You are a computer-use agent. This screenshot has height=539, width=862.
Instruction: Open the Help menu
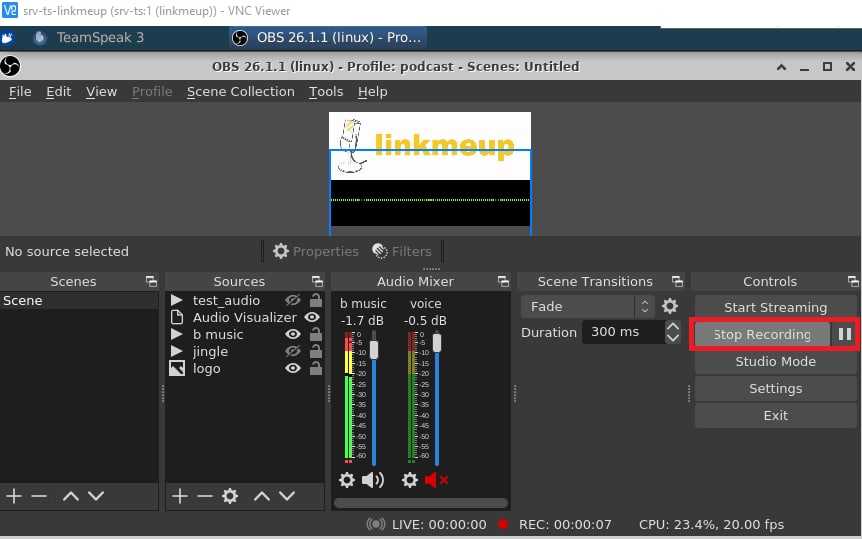373,91
